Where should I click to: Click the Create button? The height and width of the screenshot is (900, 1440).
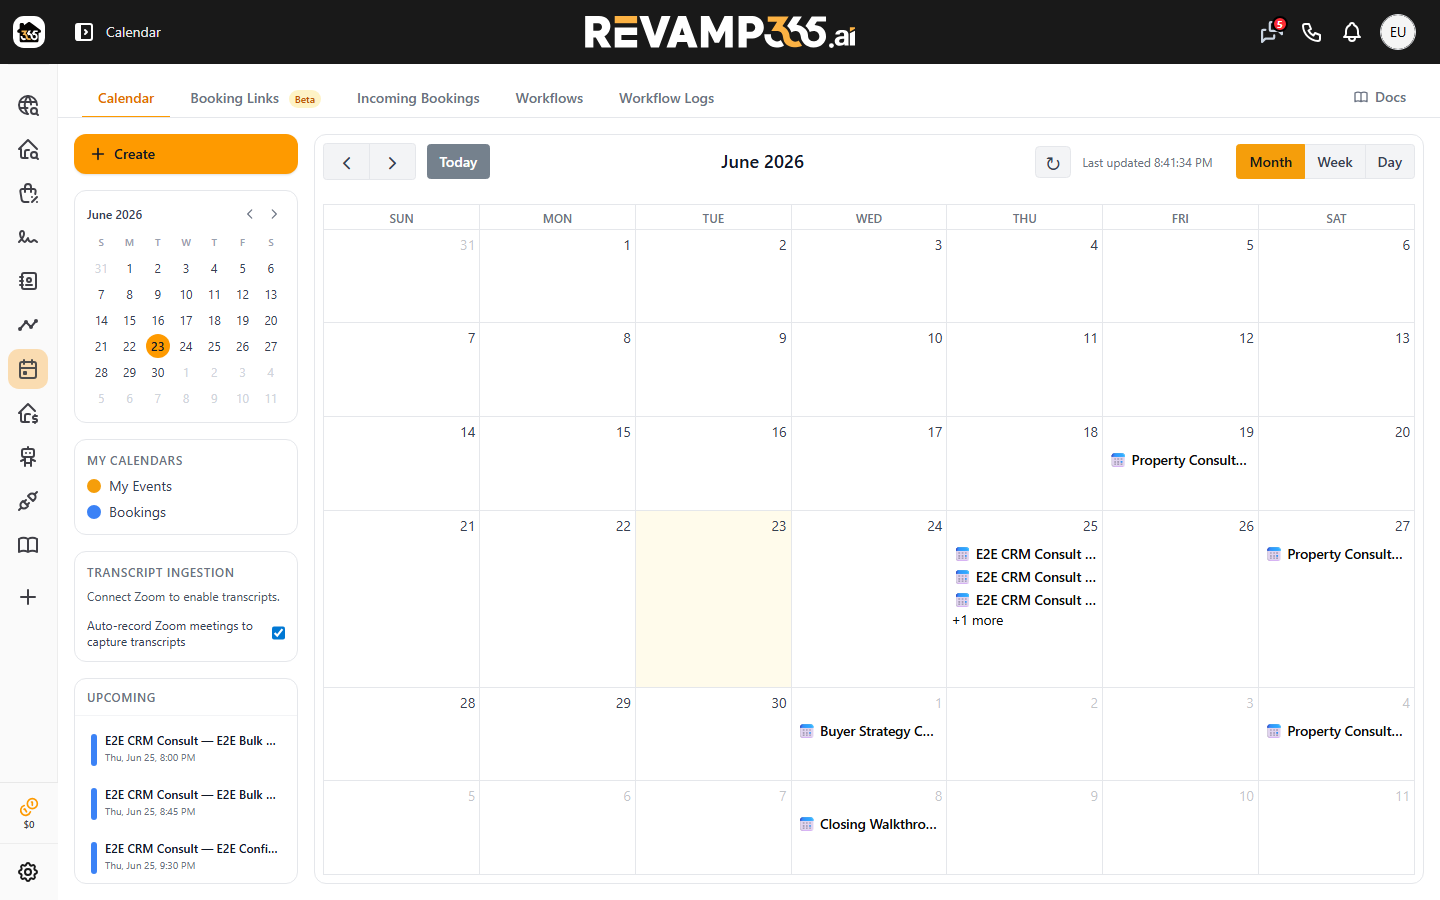186,154
